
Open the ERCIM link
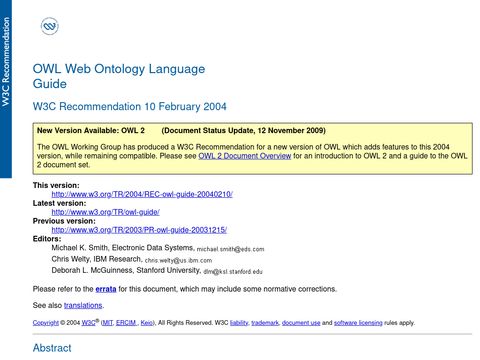[126, 323]
